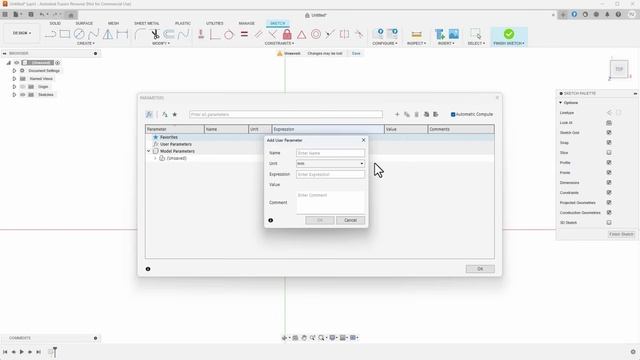Close the Add User Parameter dialog

click(363, 140)
